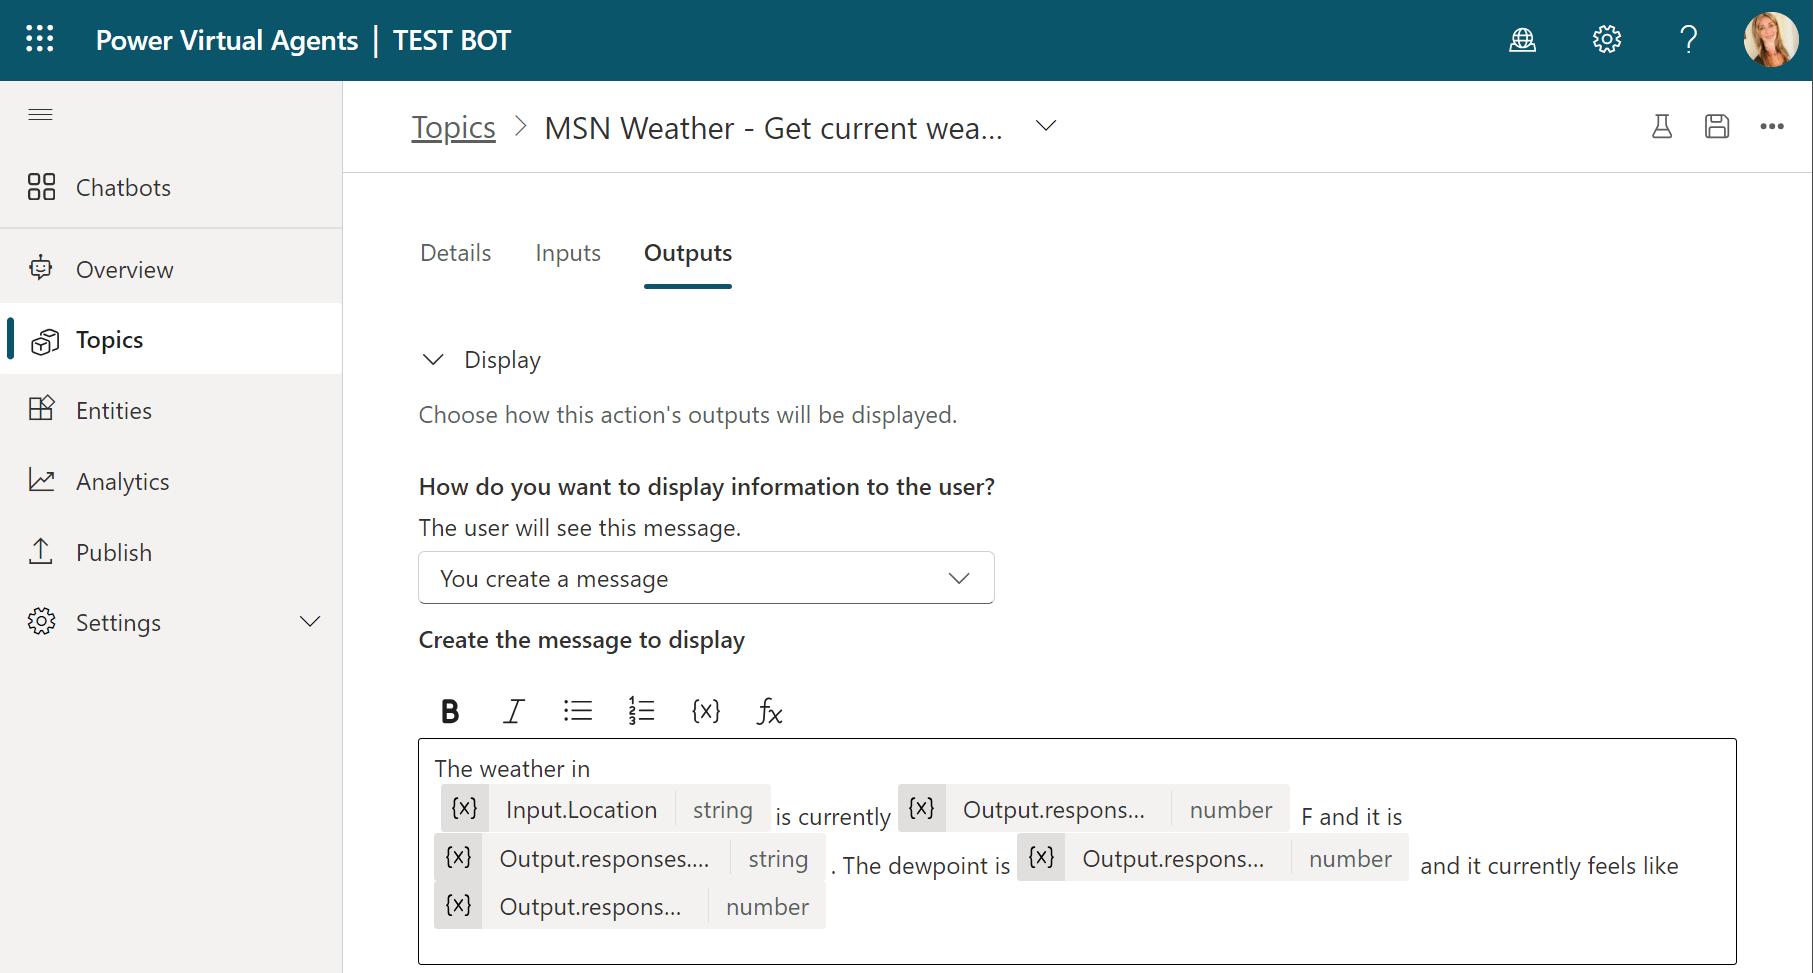The width and height of the screenshot is (1813, 973).
Task: Click the 'and it currently feels like' text
Action: click(1549, 866)
